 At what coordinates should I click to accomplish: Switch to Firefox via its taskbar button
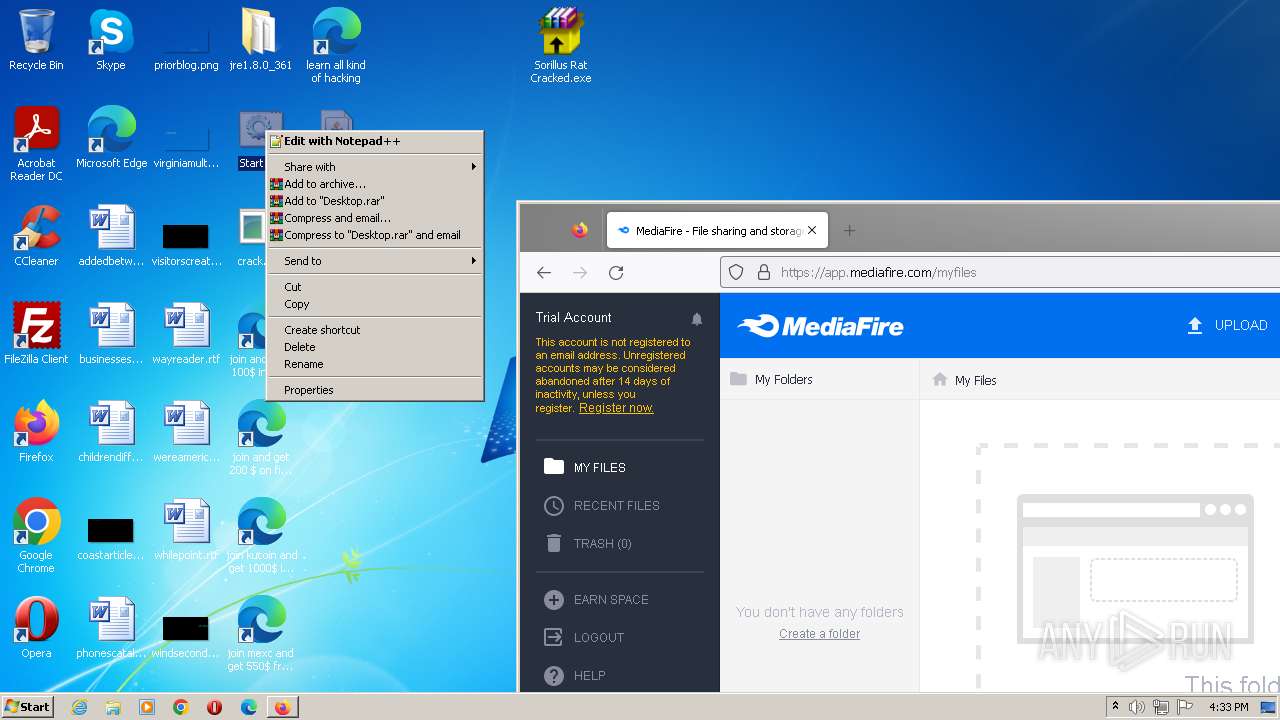[282, 707]
